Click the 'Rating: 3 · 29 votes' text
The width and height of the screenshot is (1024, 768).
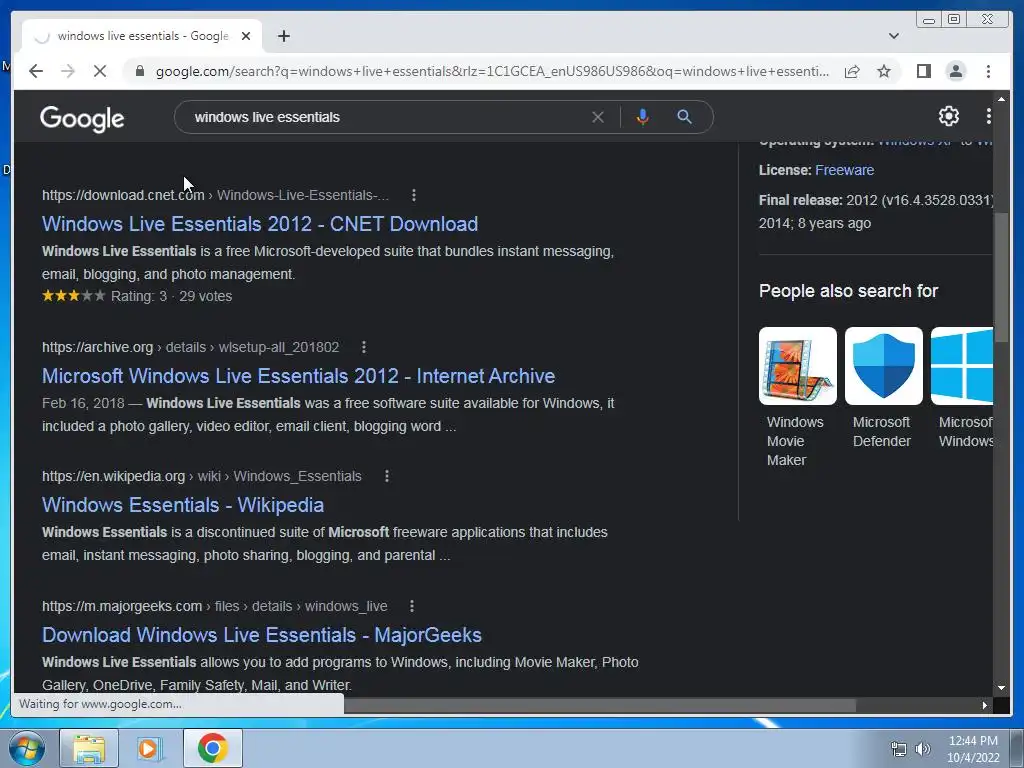click(x=172, y=296)
